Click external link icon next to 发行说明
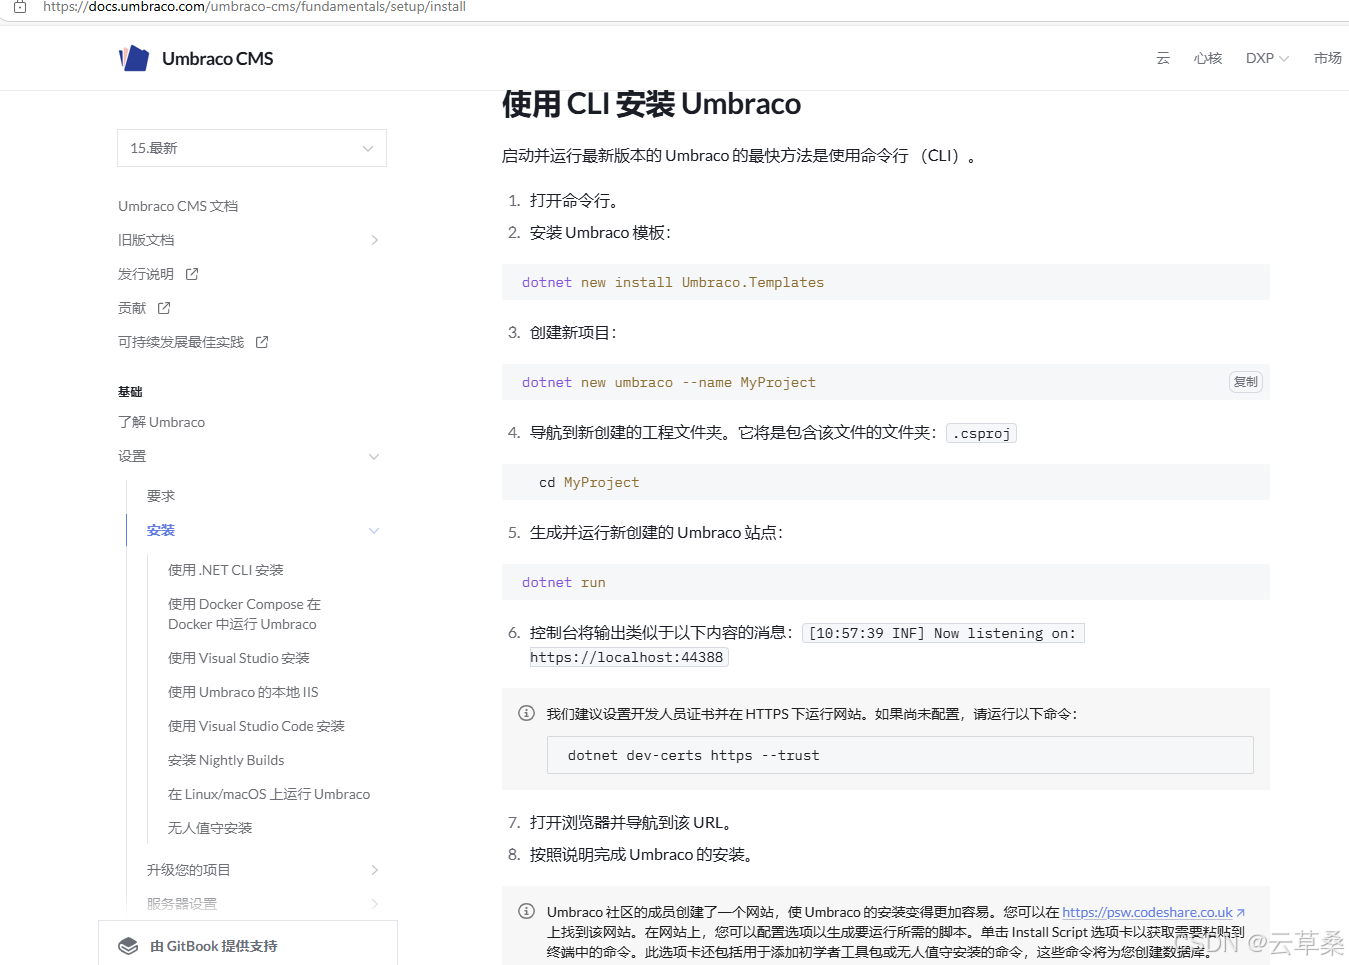Image resolution: width=1349 pixels, height=965 pixels. pos(192,274)
